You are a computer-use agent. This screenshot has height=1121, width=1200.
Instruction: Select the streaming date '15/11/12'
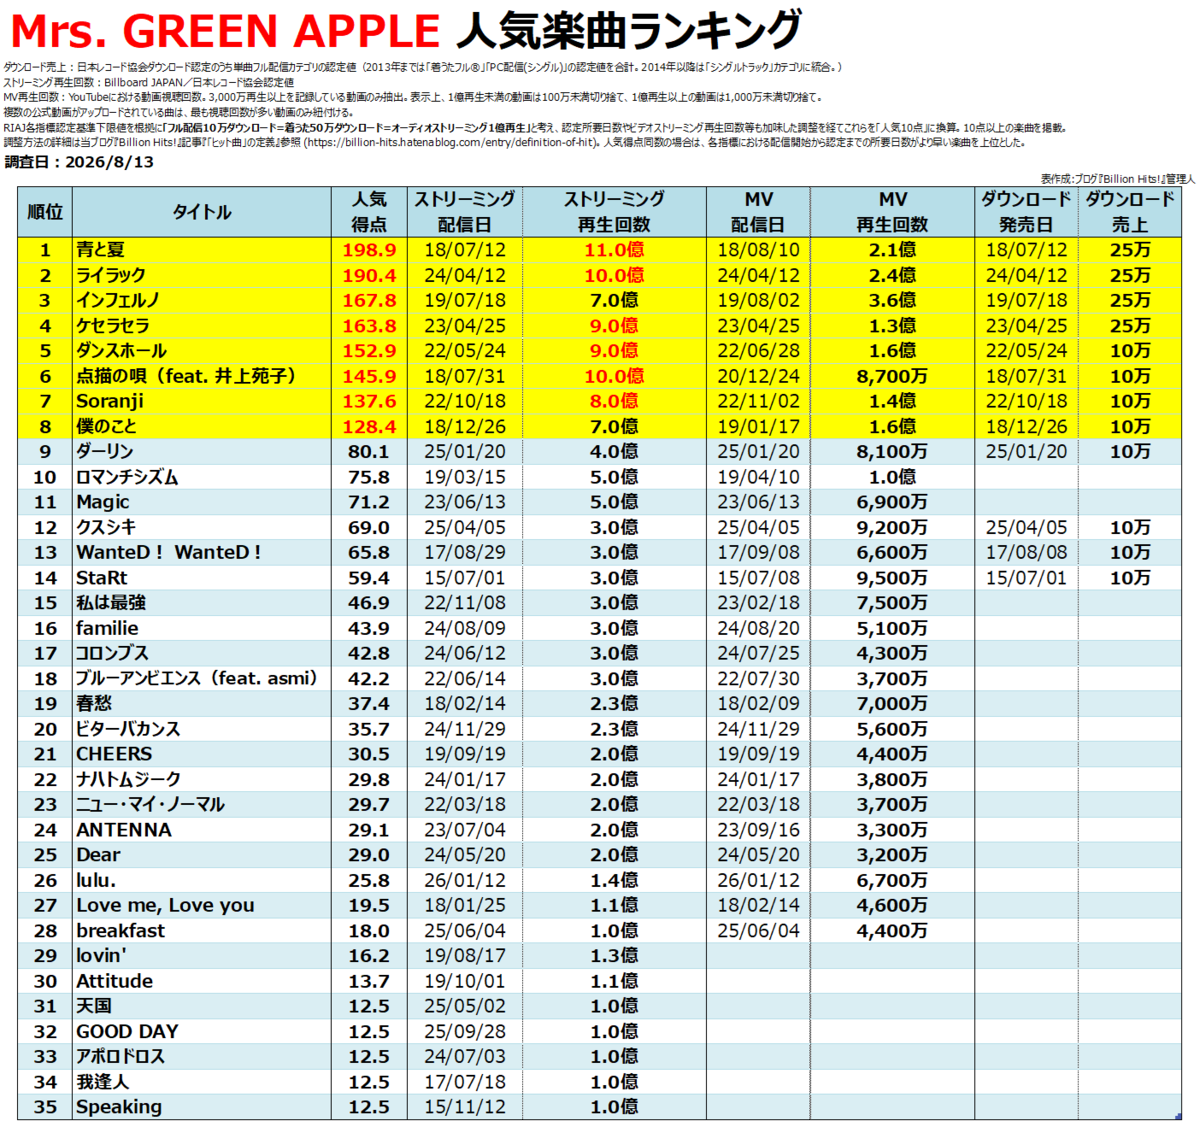tap(465, 1107)
